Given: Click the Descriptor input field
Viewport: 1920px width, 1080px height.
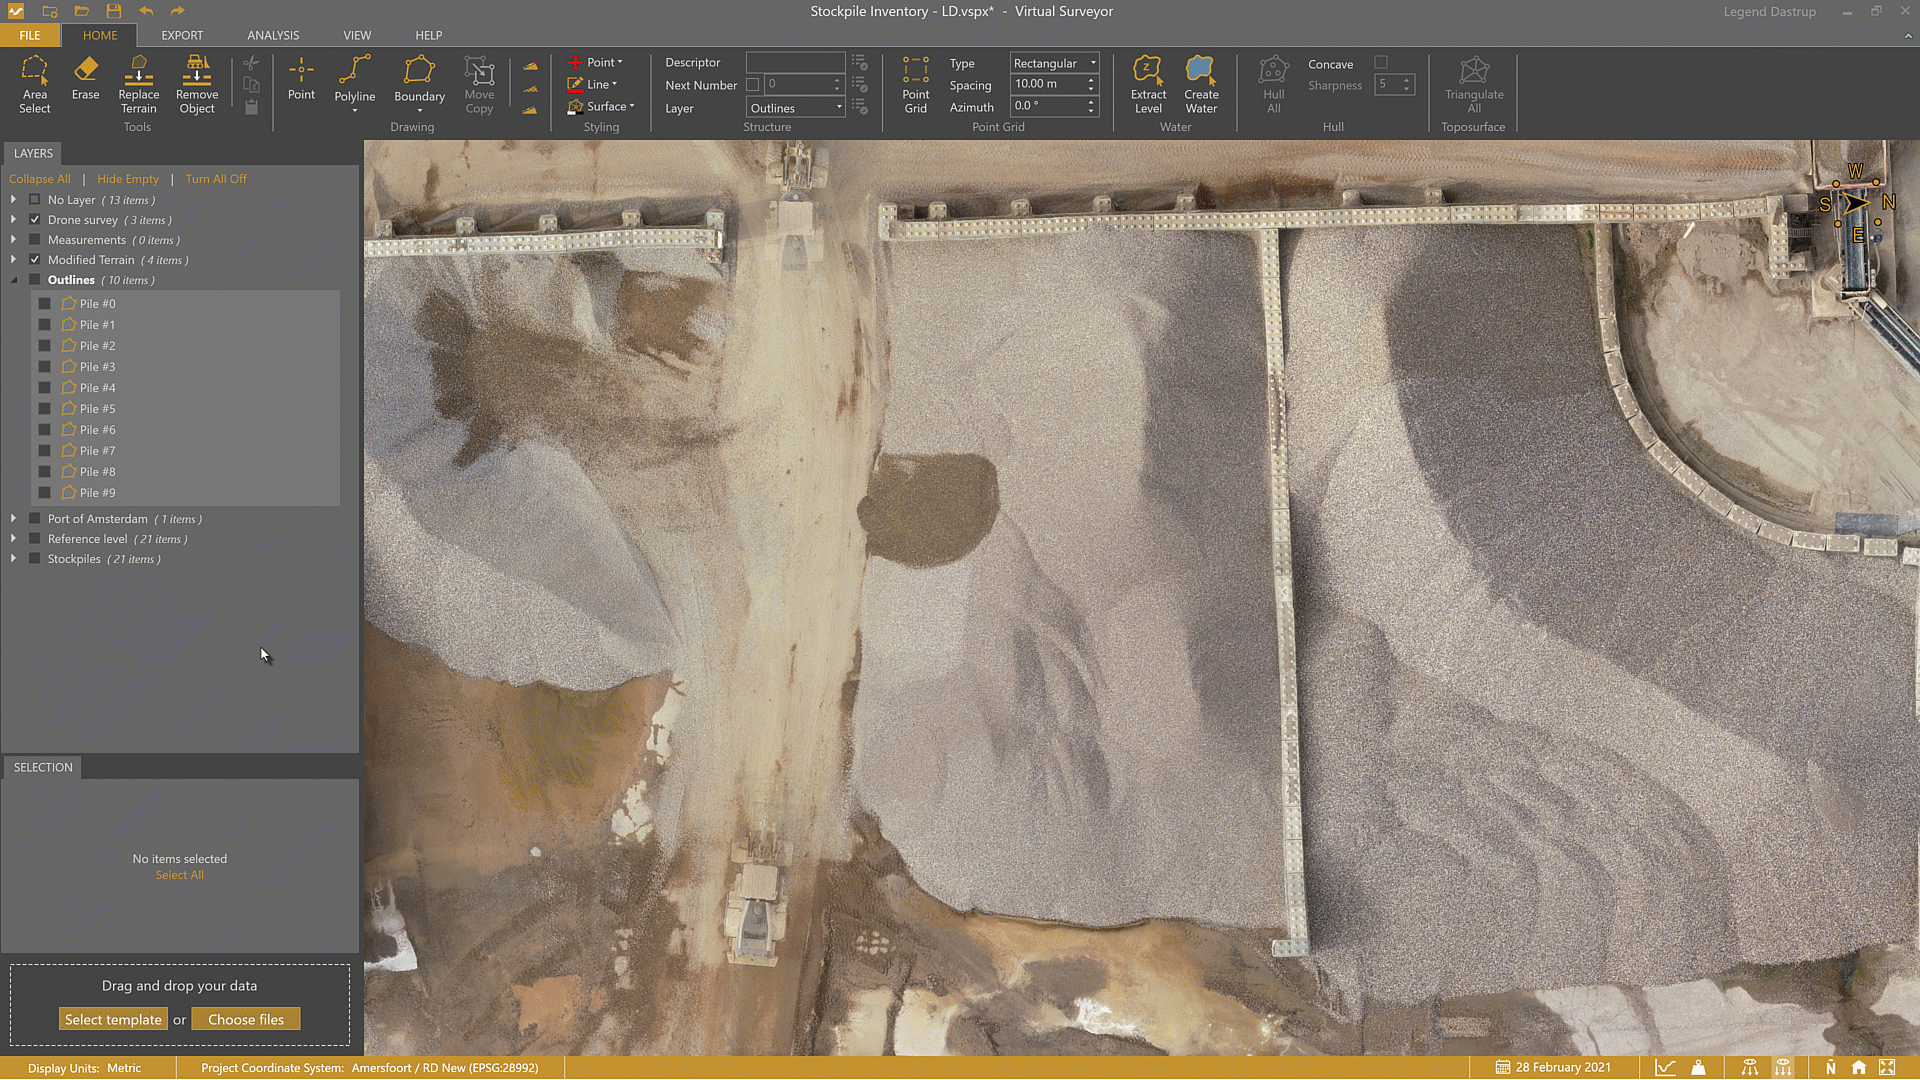Looking at the screenshot, I should [x=795, y=62].
